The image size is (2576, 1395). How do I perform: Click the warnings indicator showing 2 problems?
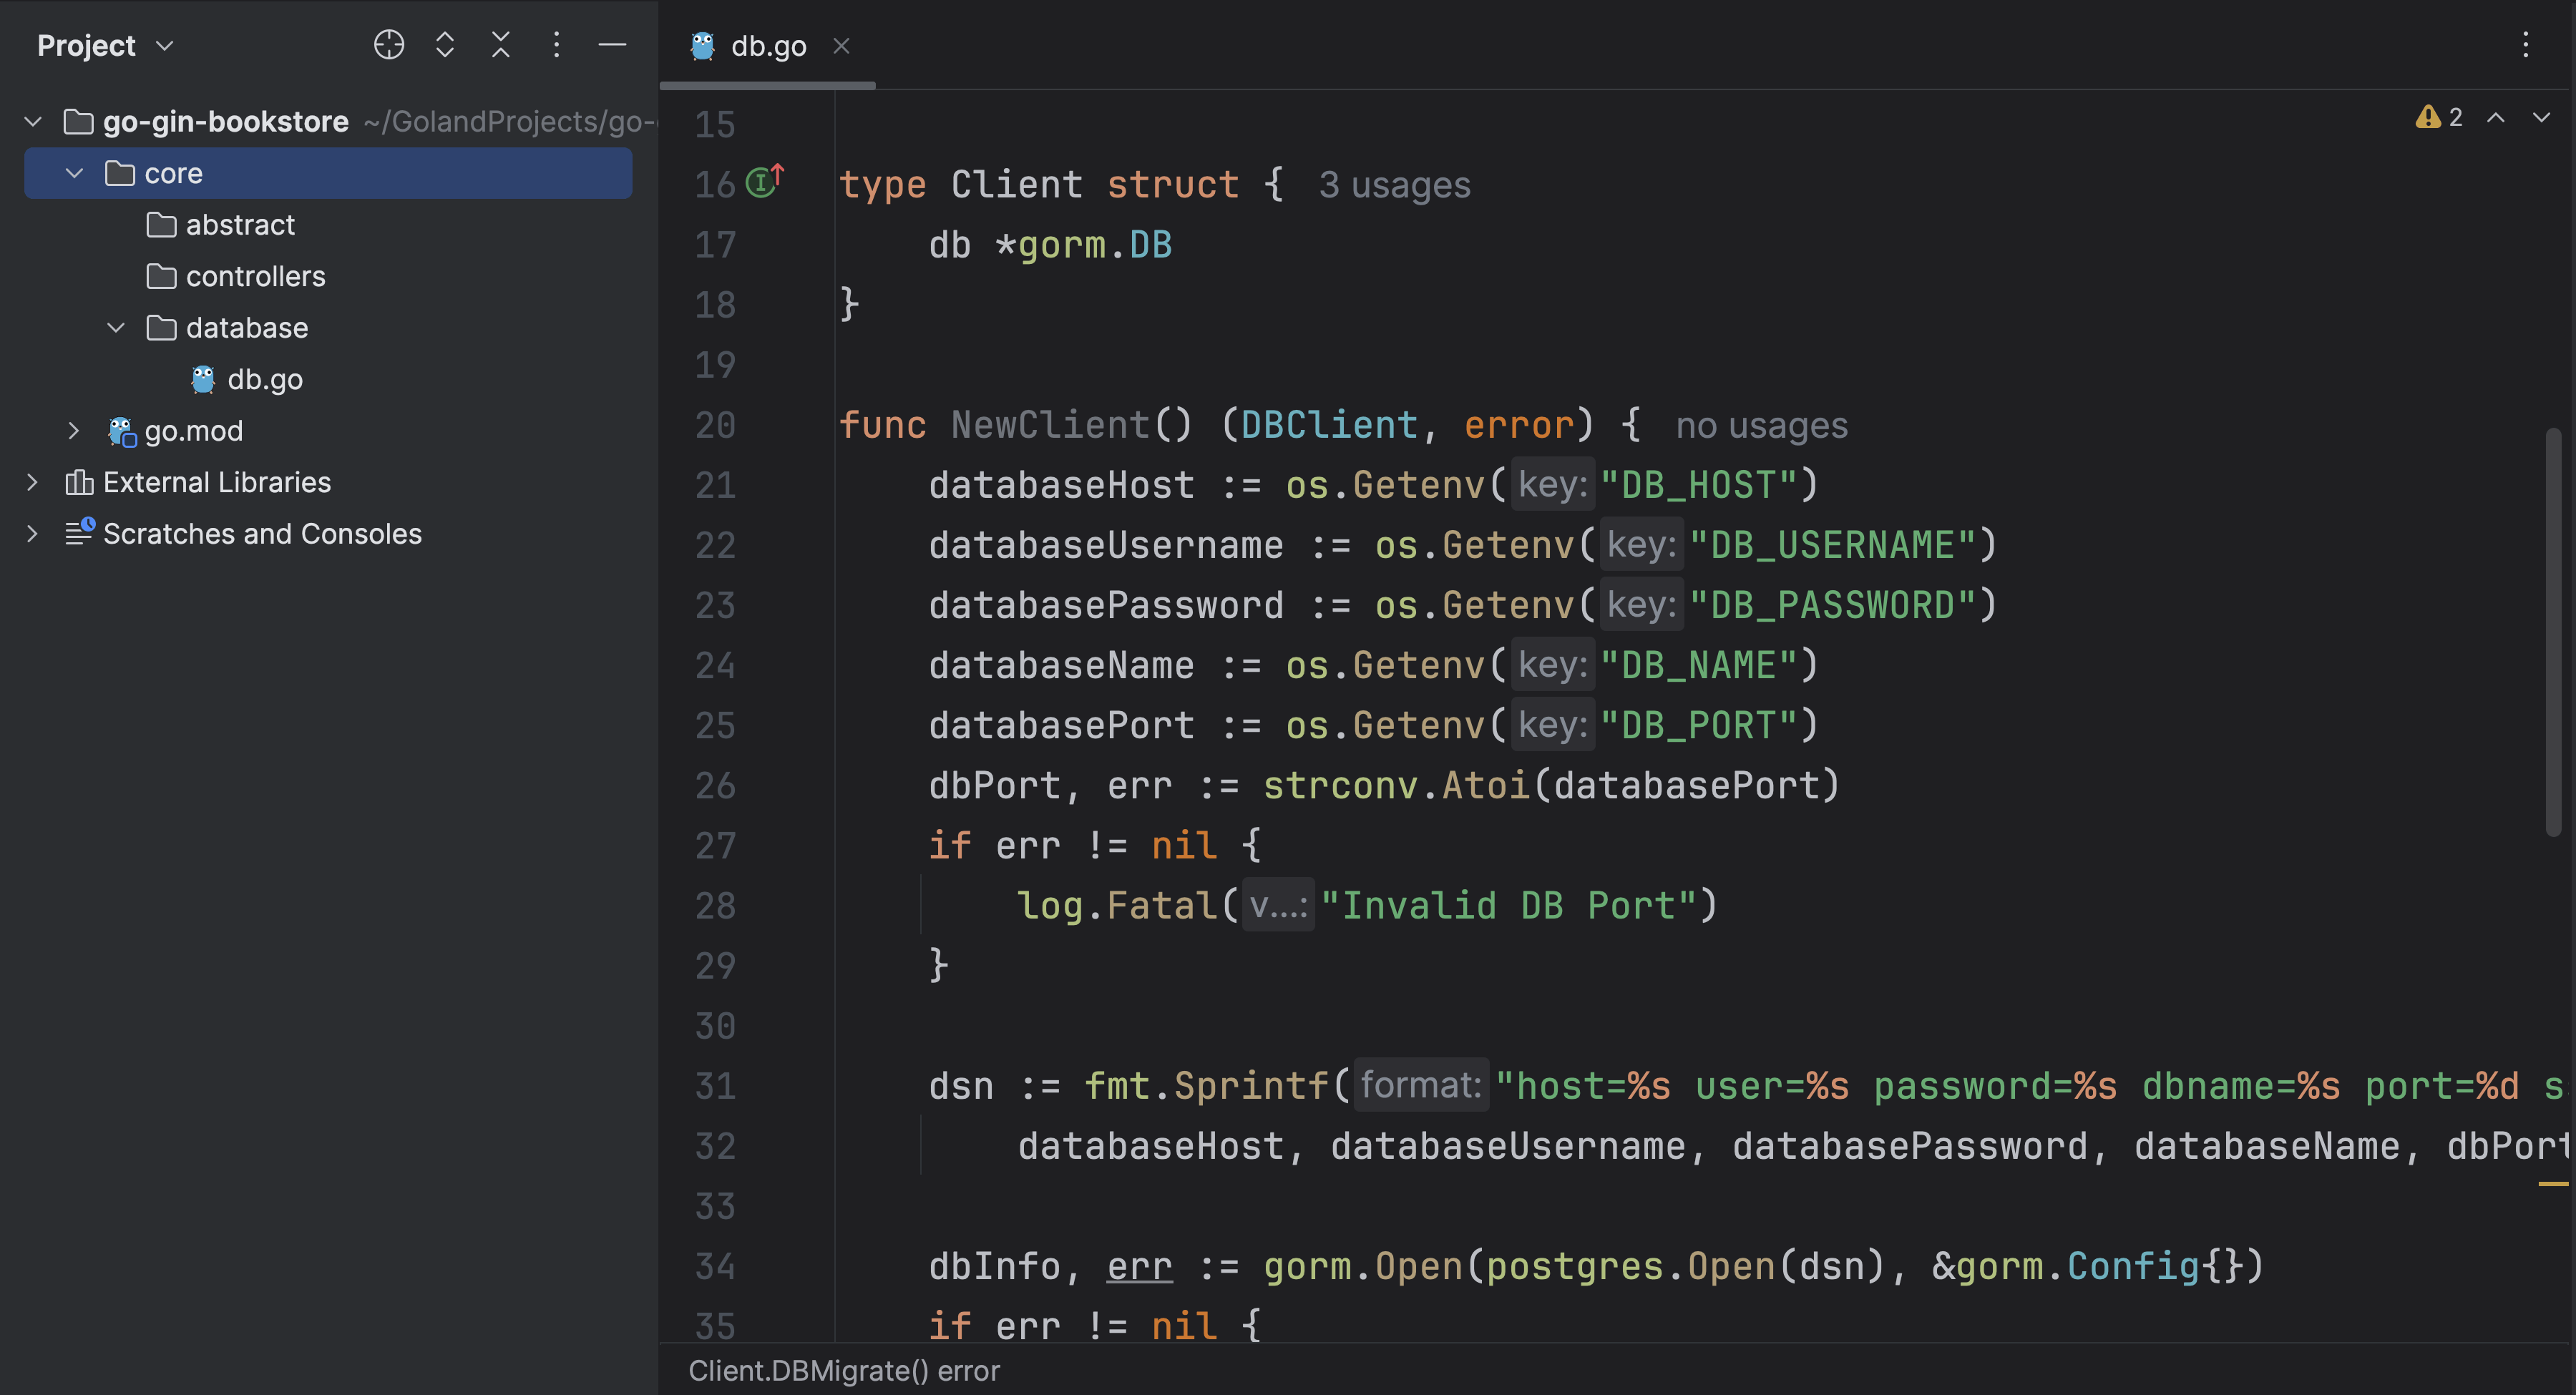pyautogui.click(x=2438, y=117)
